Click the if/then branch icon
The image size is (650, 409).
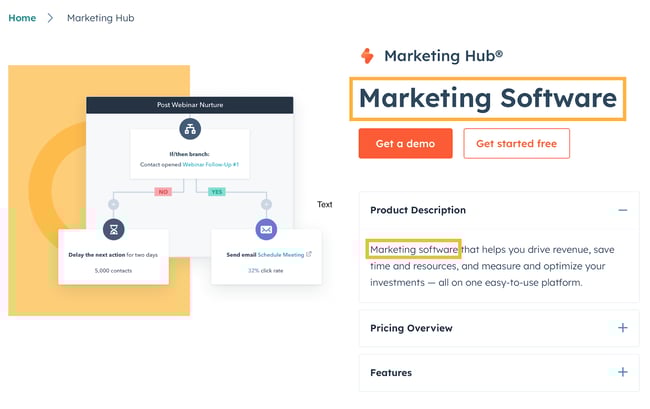[x=189, y=128]
